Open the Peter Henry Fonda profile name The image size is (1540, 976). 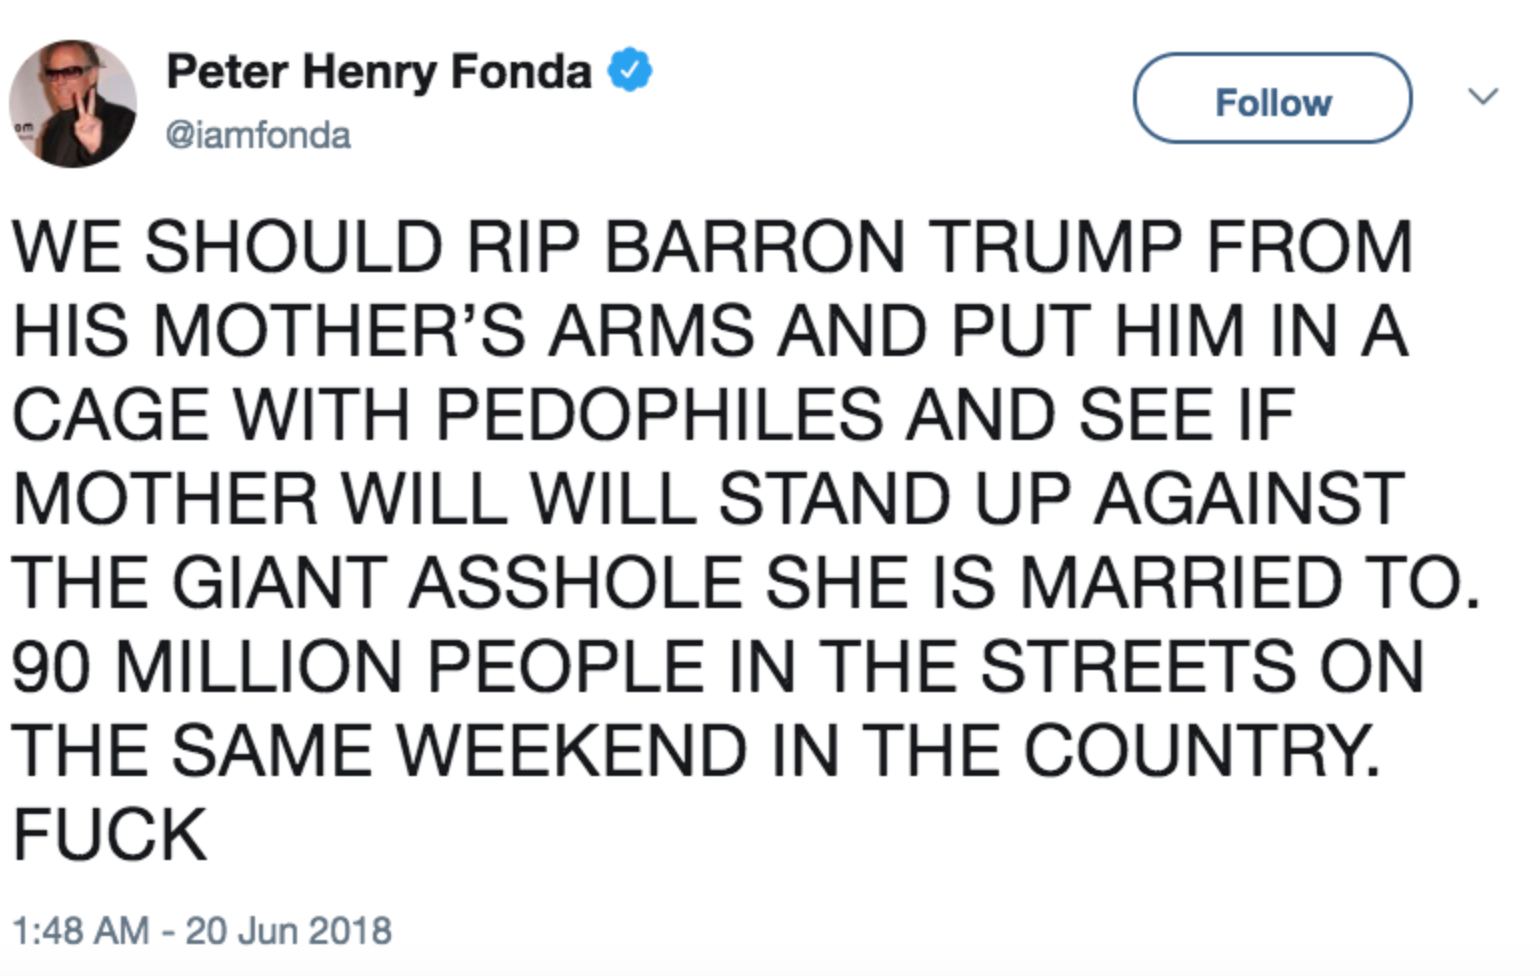(x=379, y=72)
